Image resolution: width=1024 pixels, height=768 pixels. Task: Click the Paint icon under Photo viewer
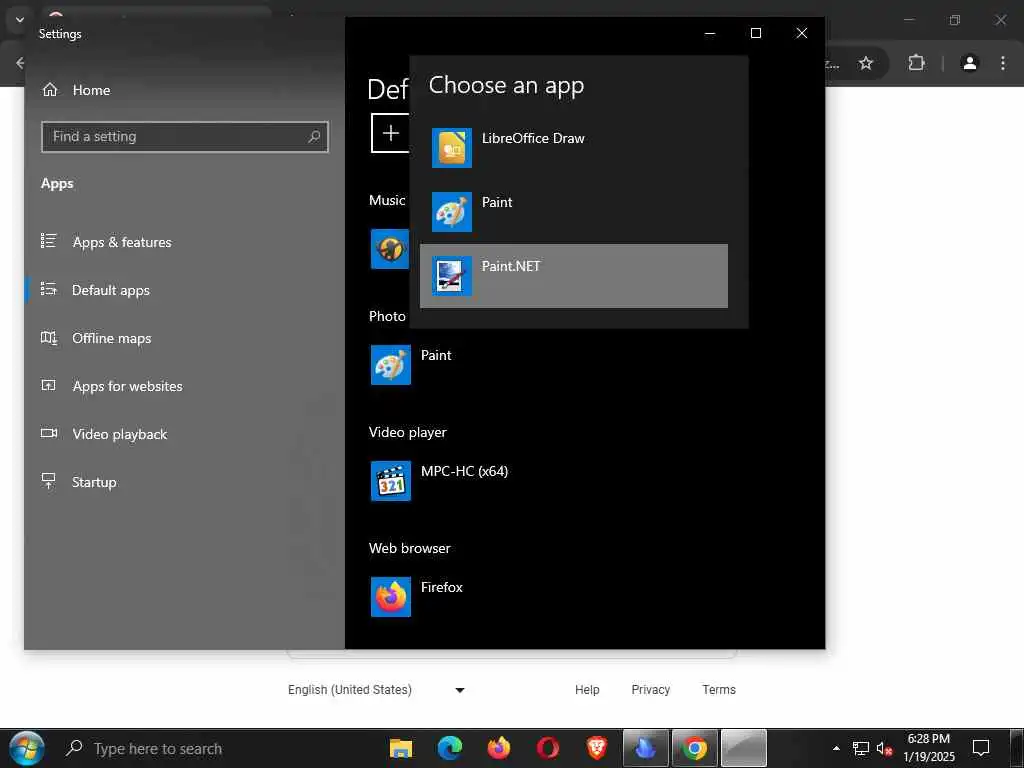(391, 365)
